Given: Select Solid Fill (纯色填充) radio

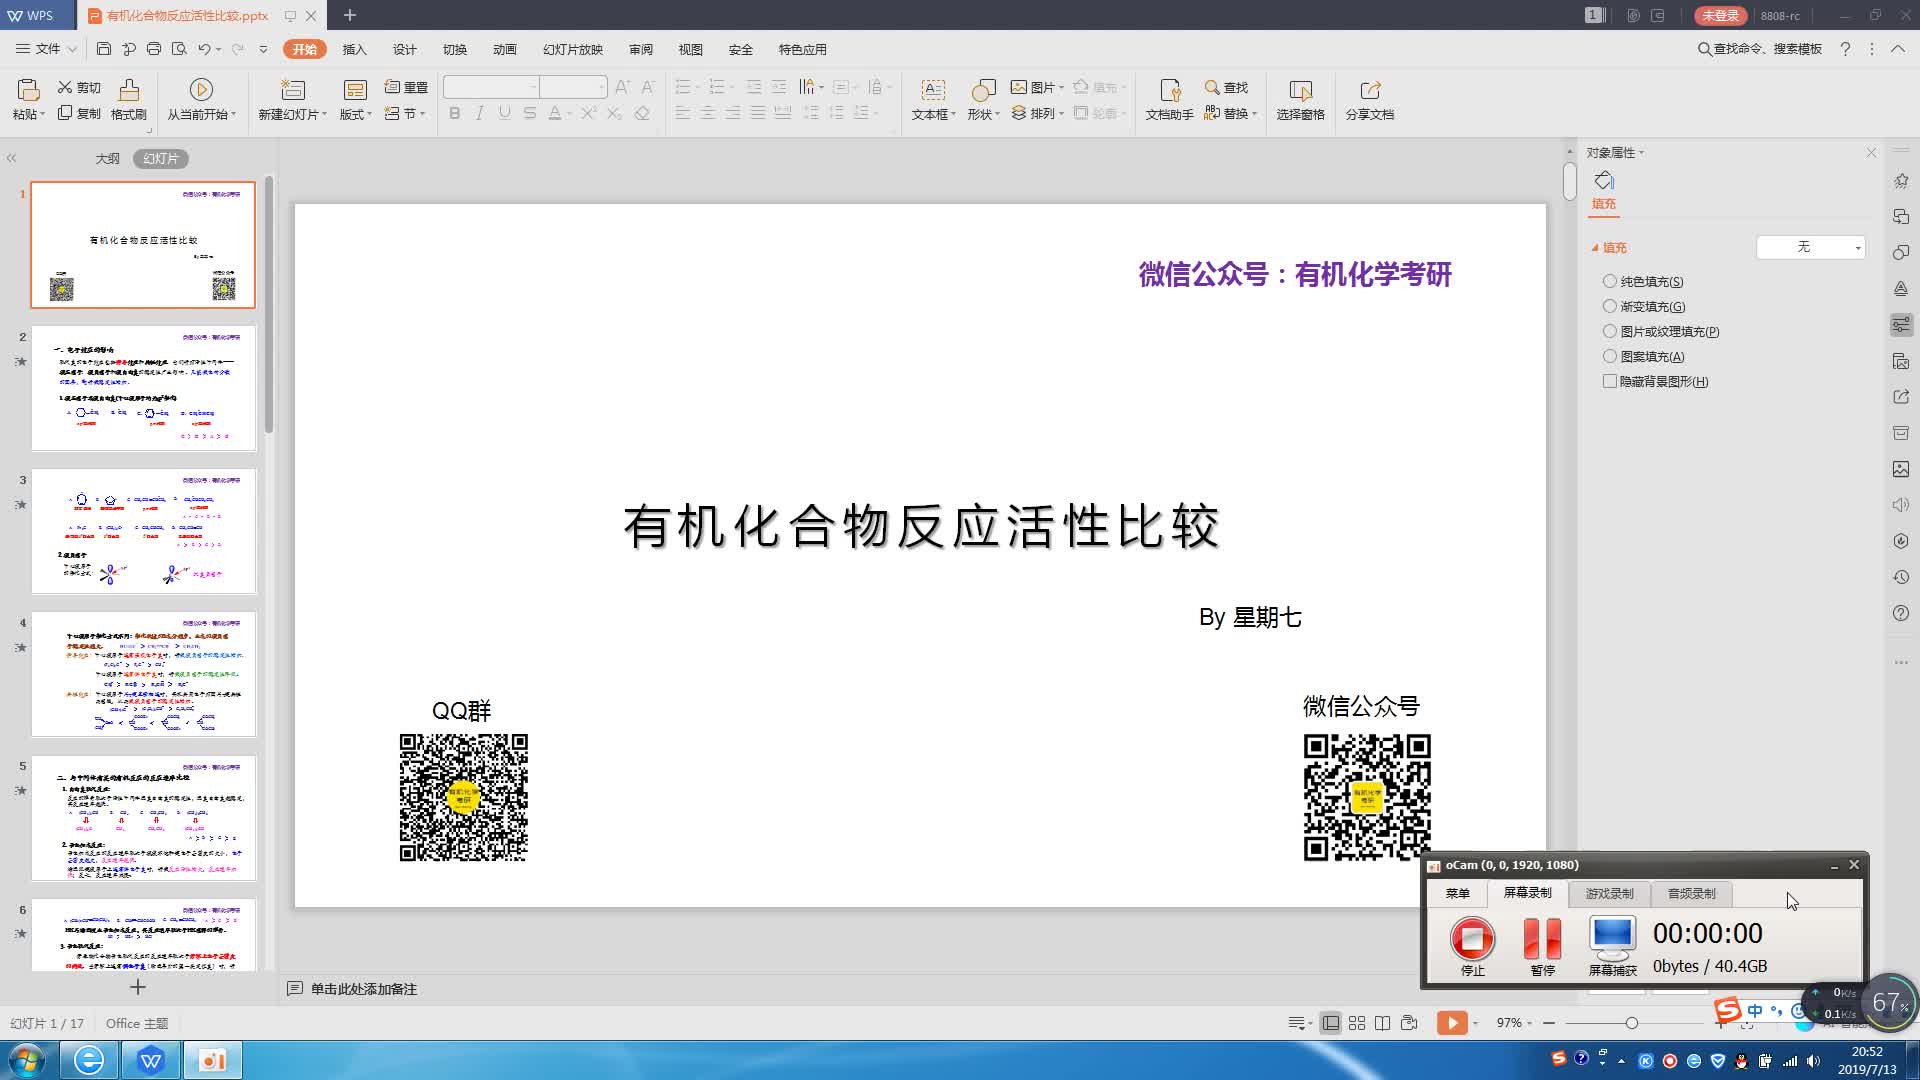Looking at the screenshot, I should 1609,281.
